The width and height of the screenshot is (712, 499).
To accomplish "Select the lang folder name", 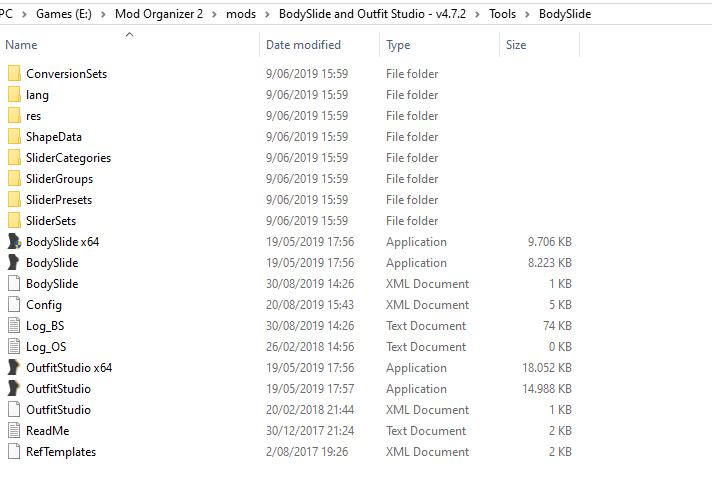I will pyautogui.click(x=37, y=95).
